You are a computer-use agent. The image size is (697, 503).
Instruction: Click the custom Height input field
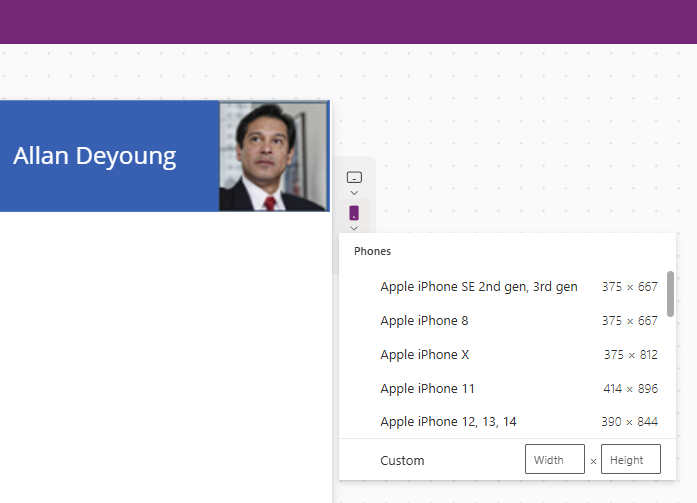tap(631, 459)
